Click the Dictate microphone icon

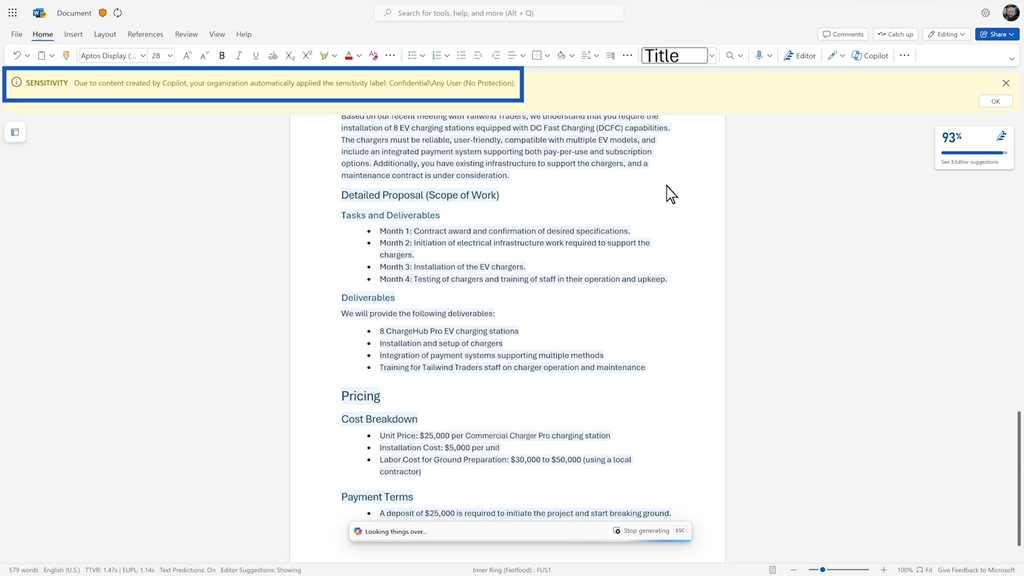pos(760,56)
